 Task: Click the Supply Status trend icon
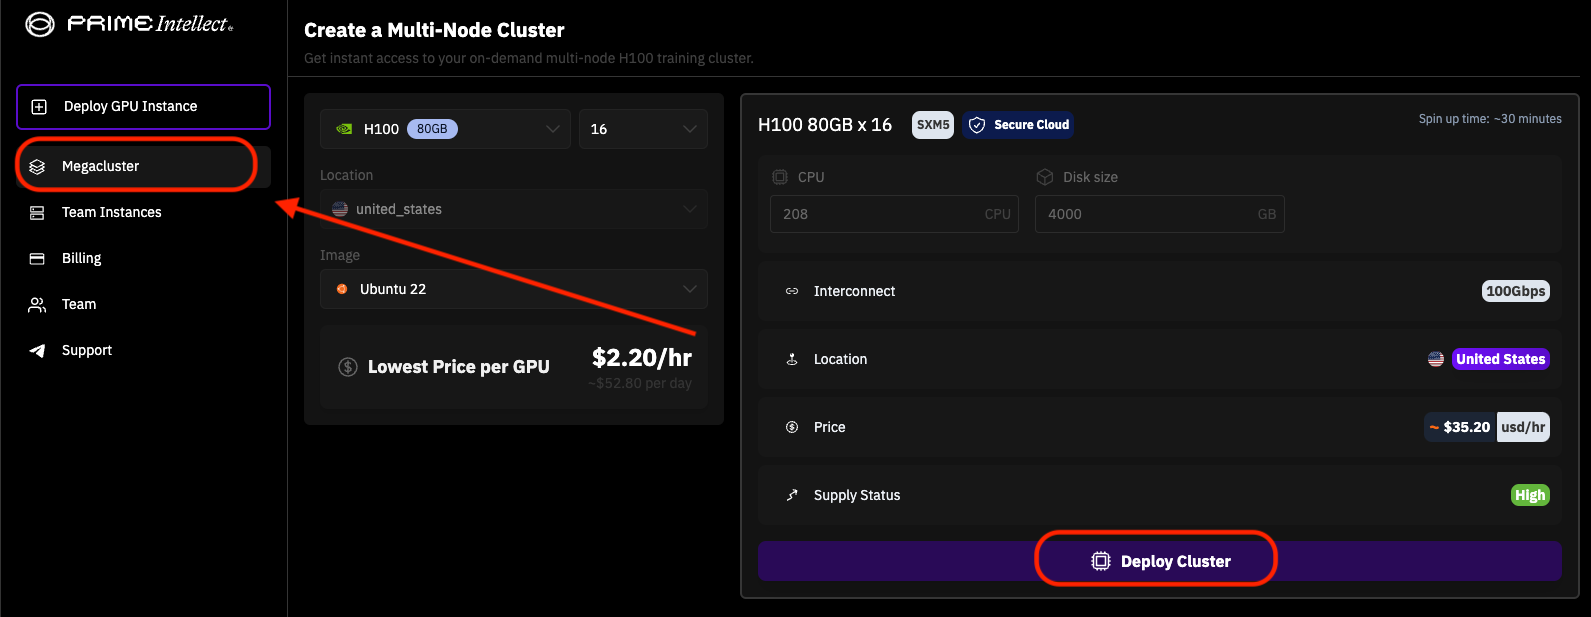click(x=792, y=495)
